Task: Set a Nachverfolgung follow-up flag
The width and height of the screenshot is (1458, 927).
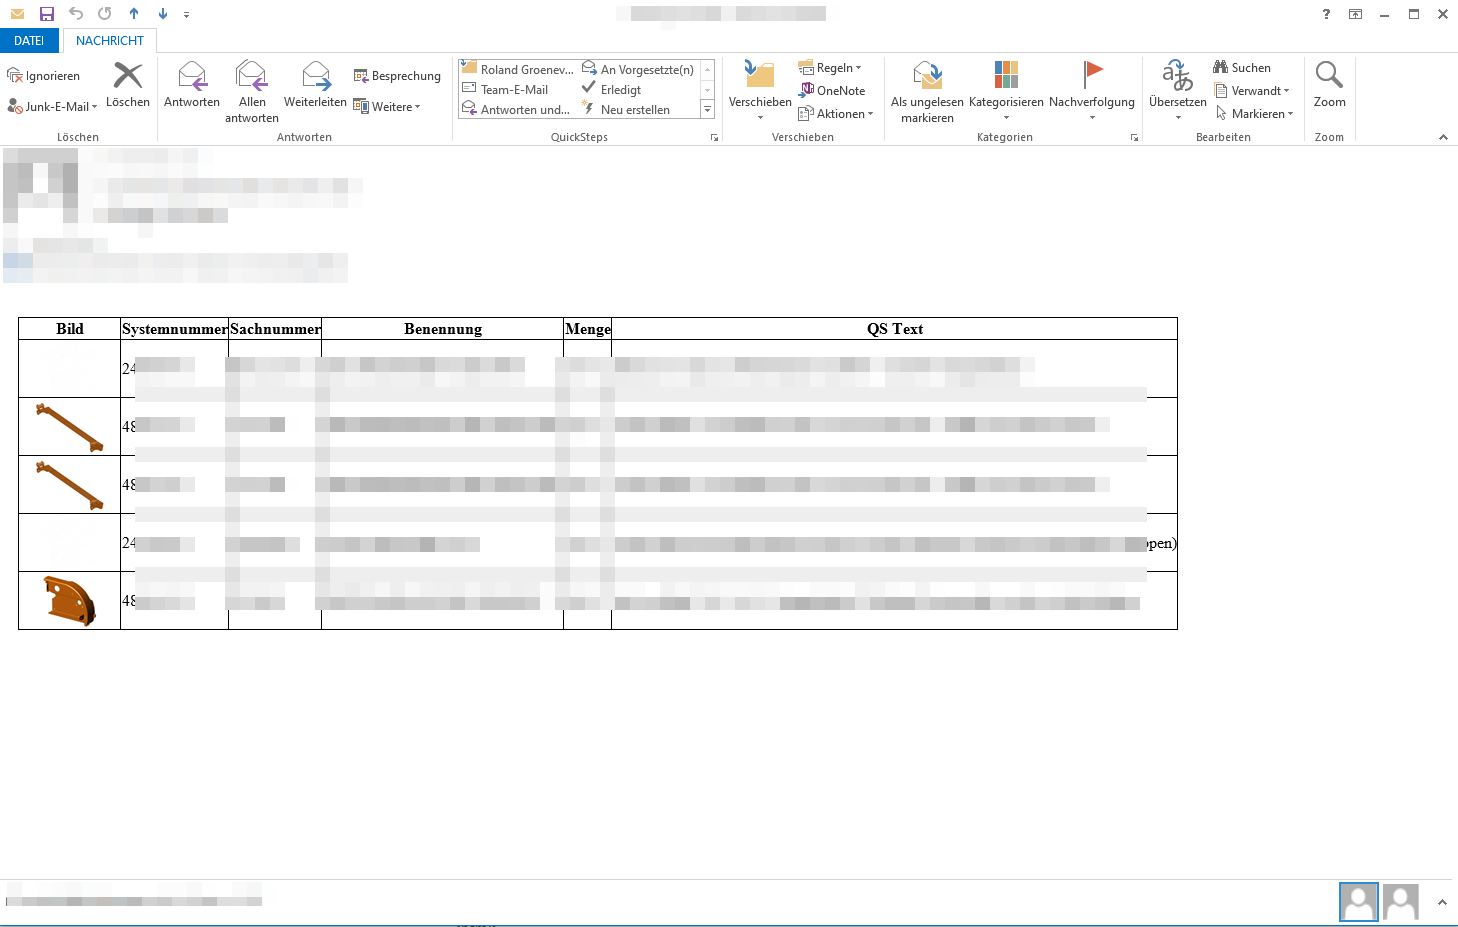Action: (1091, 90)
